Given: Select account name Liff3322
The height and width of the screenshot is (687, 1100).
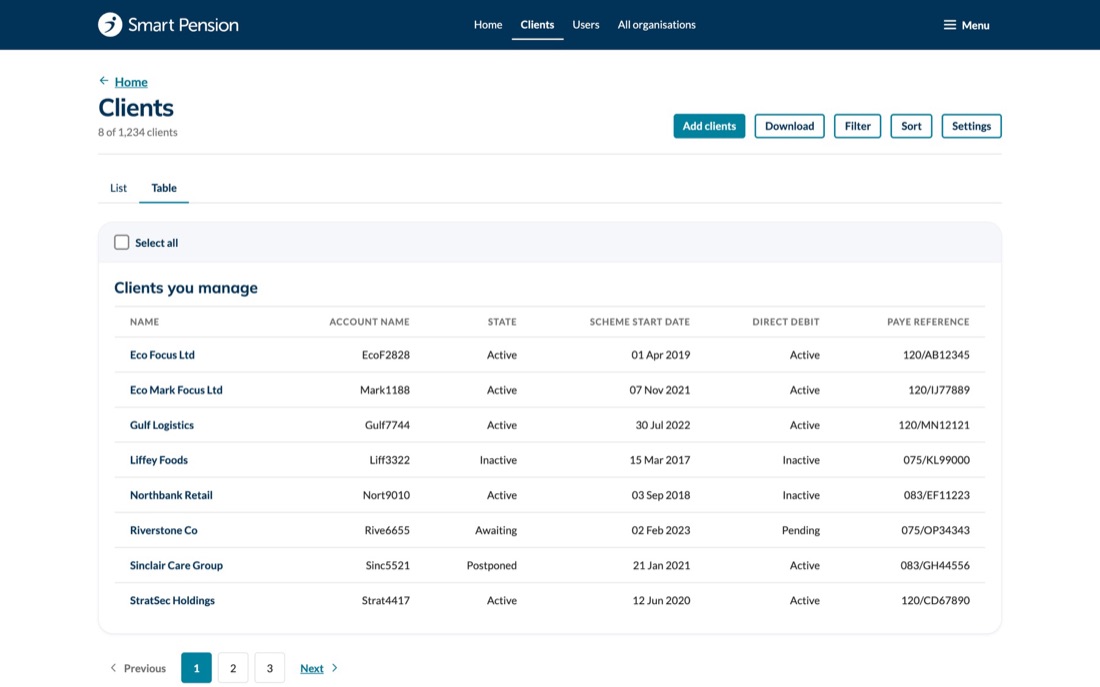Looking at the screenshot, I should (x=389, y=460).
